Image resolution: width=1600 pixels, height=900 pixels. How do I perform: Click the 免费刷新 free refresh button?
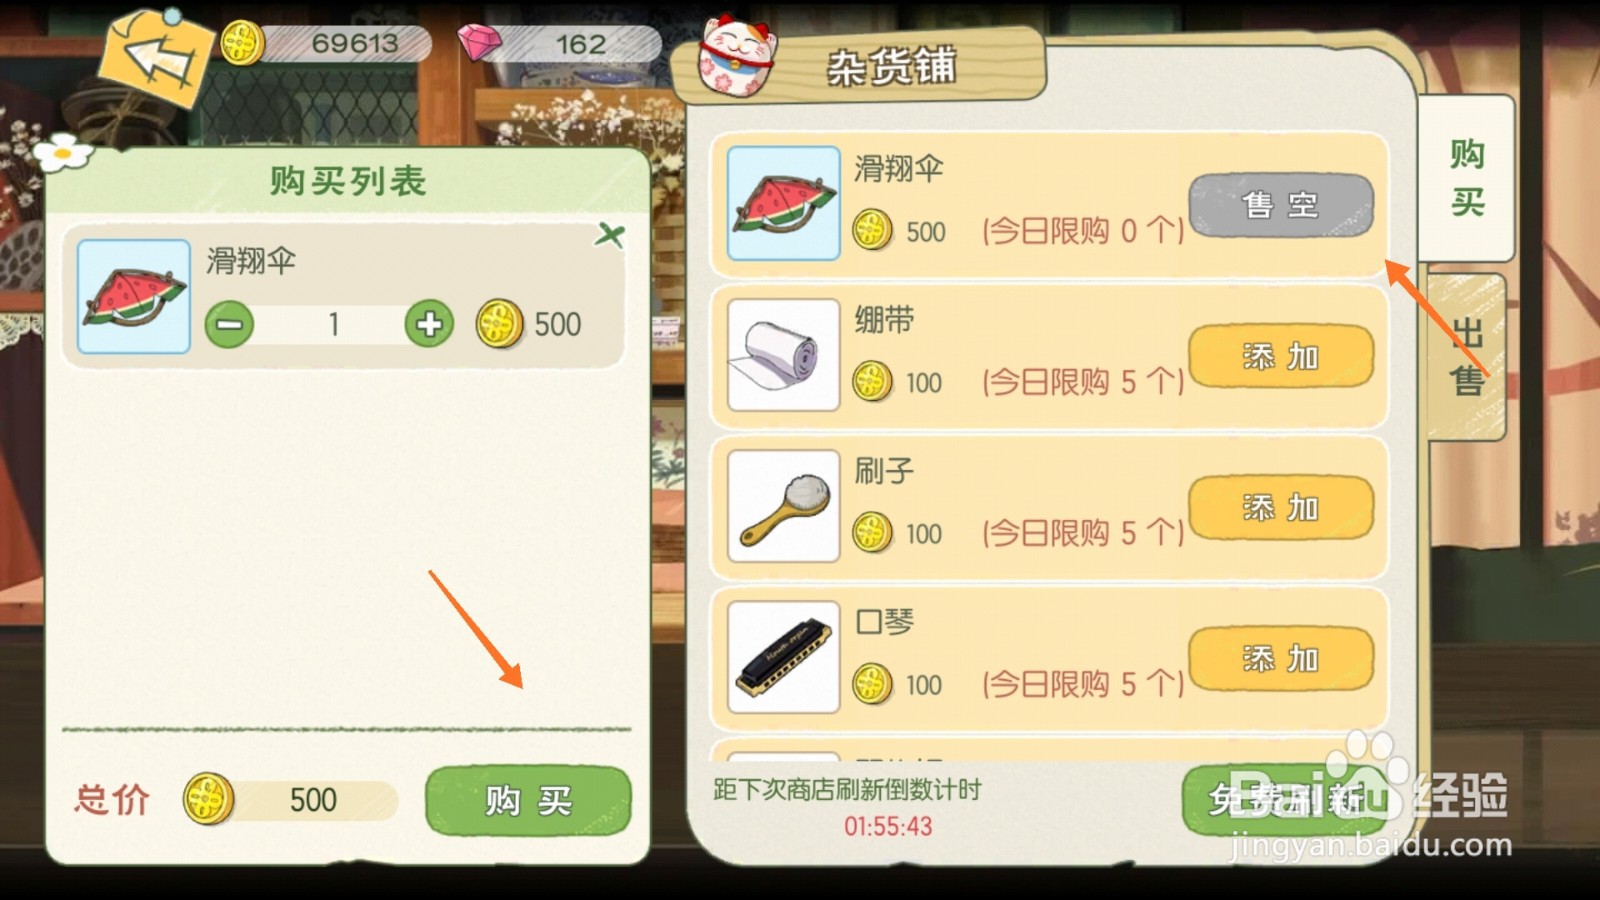point(1285,800)
